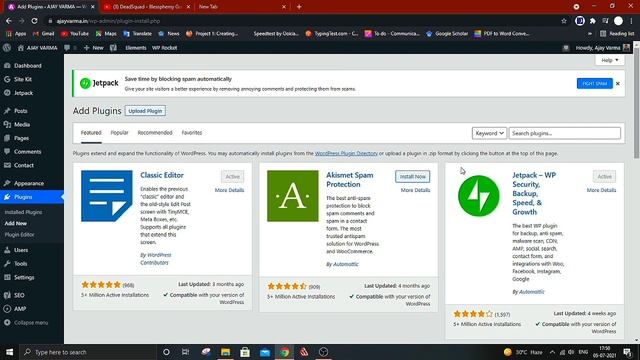Click the blue Jetpack banner action button
The height and width of the screenshot is (360, 640).
pyautogui.click(x=595, y=83)
